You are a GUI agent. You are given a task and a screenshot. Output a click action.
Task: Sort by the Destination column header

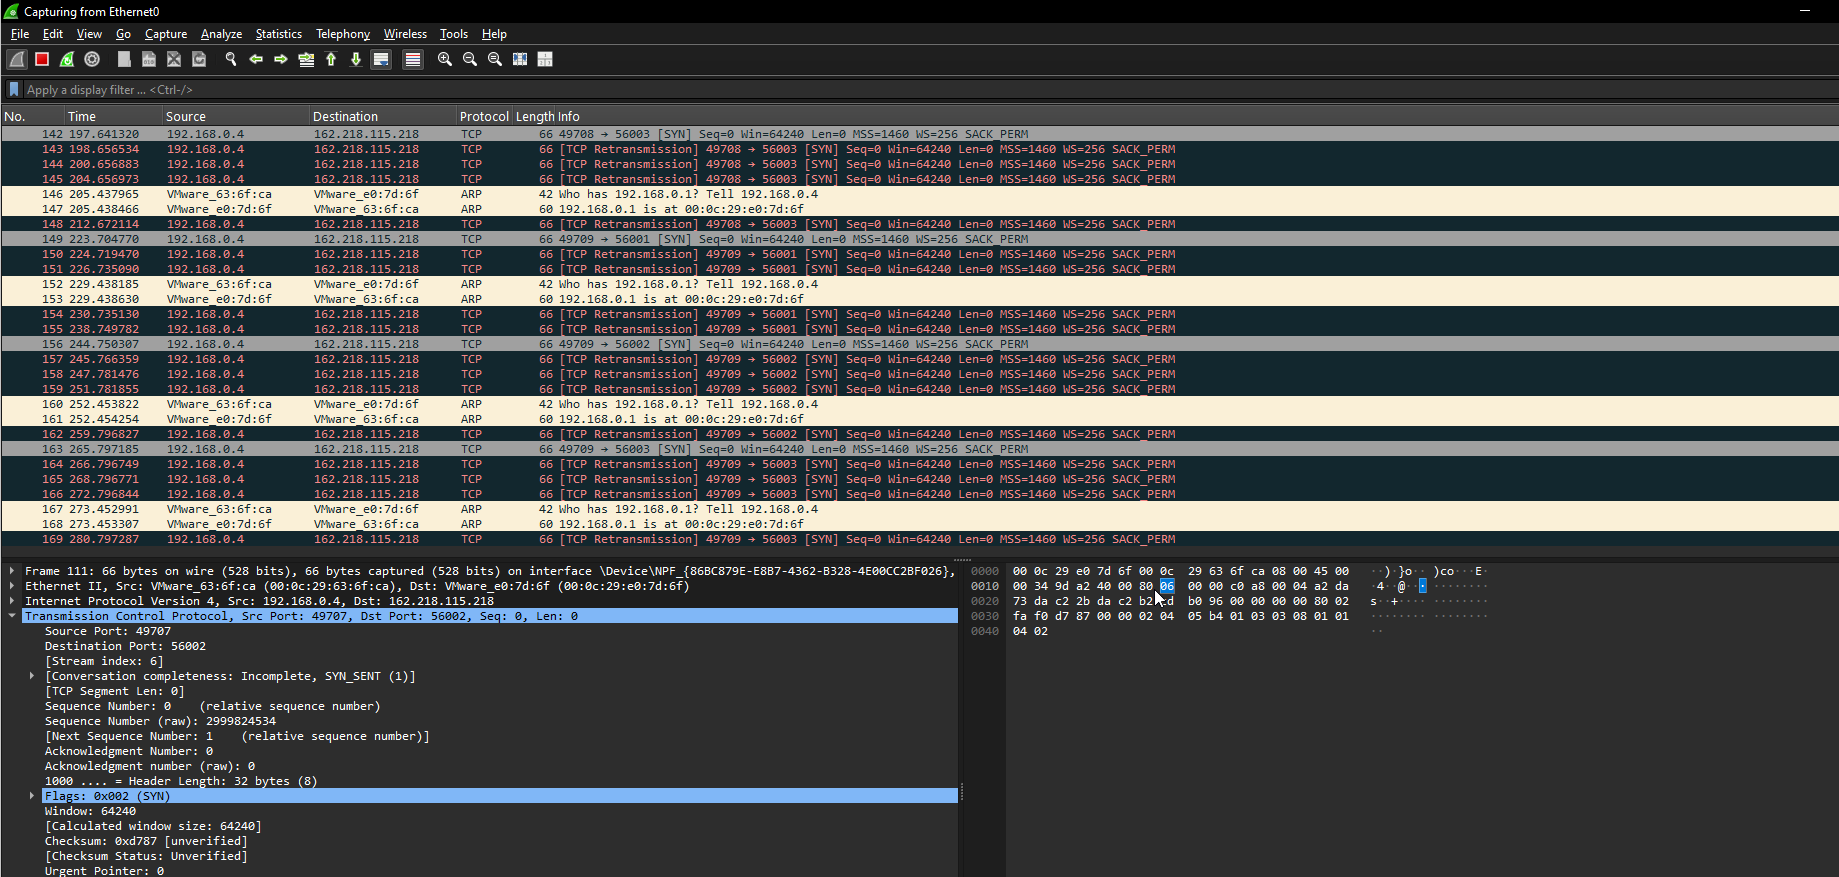tap(345, 117)
